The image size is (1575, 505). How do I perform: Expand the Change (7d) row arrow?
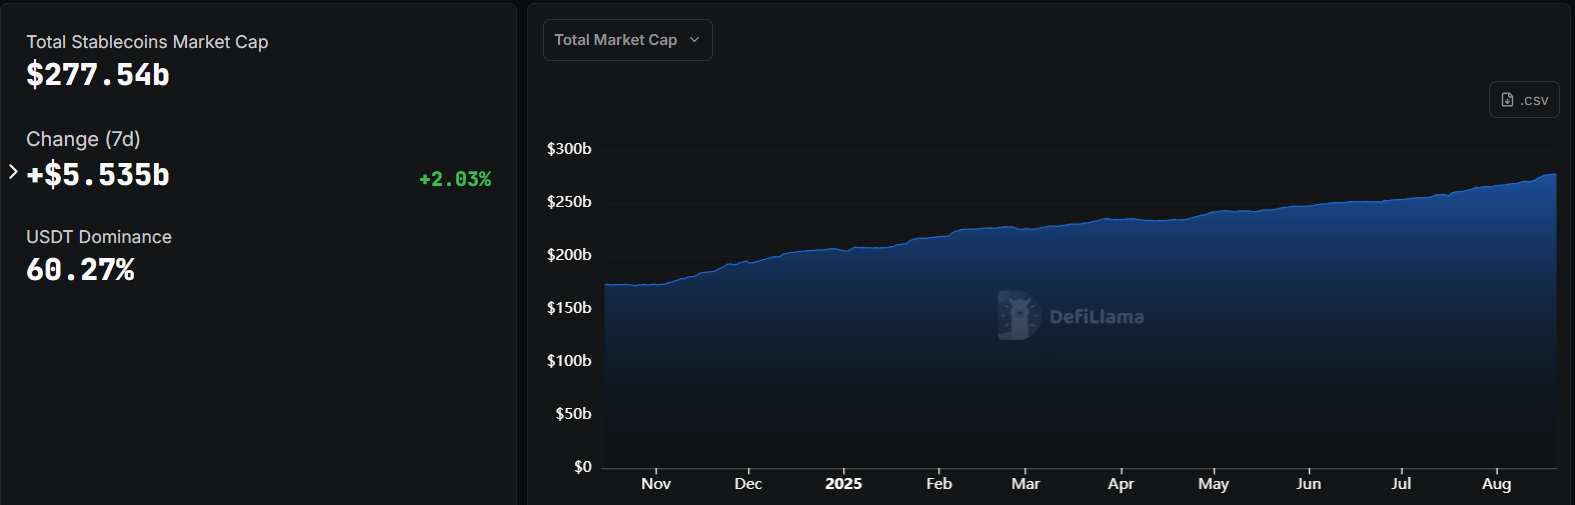(13, 172)
